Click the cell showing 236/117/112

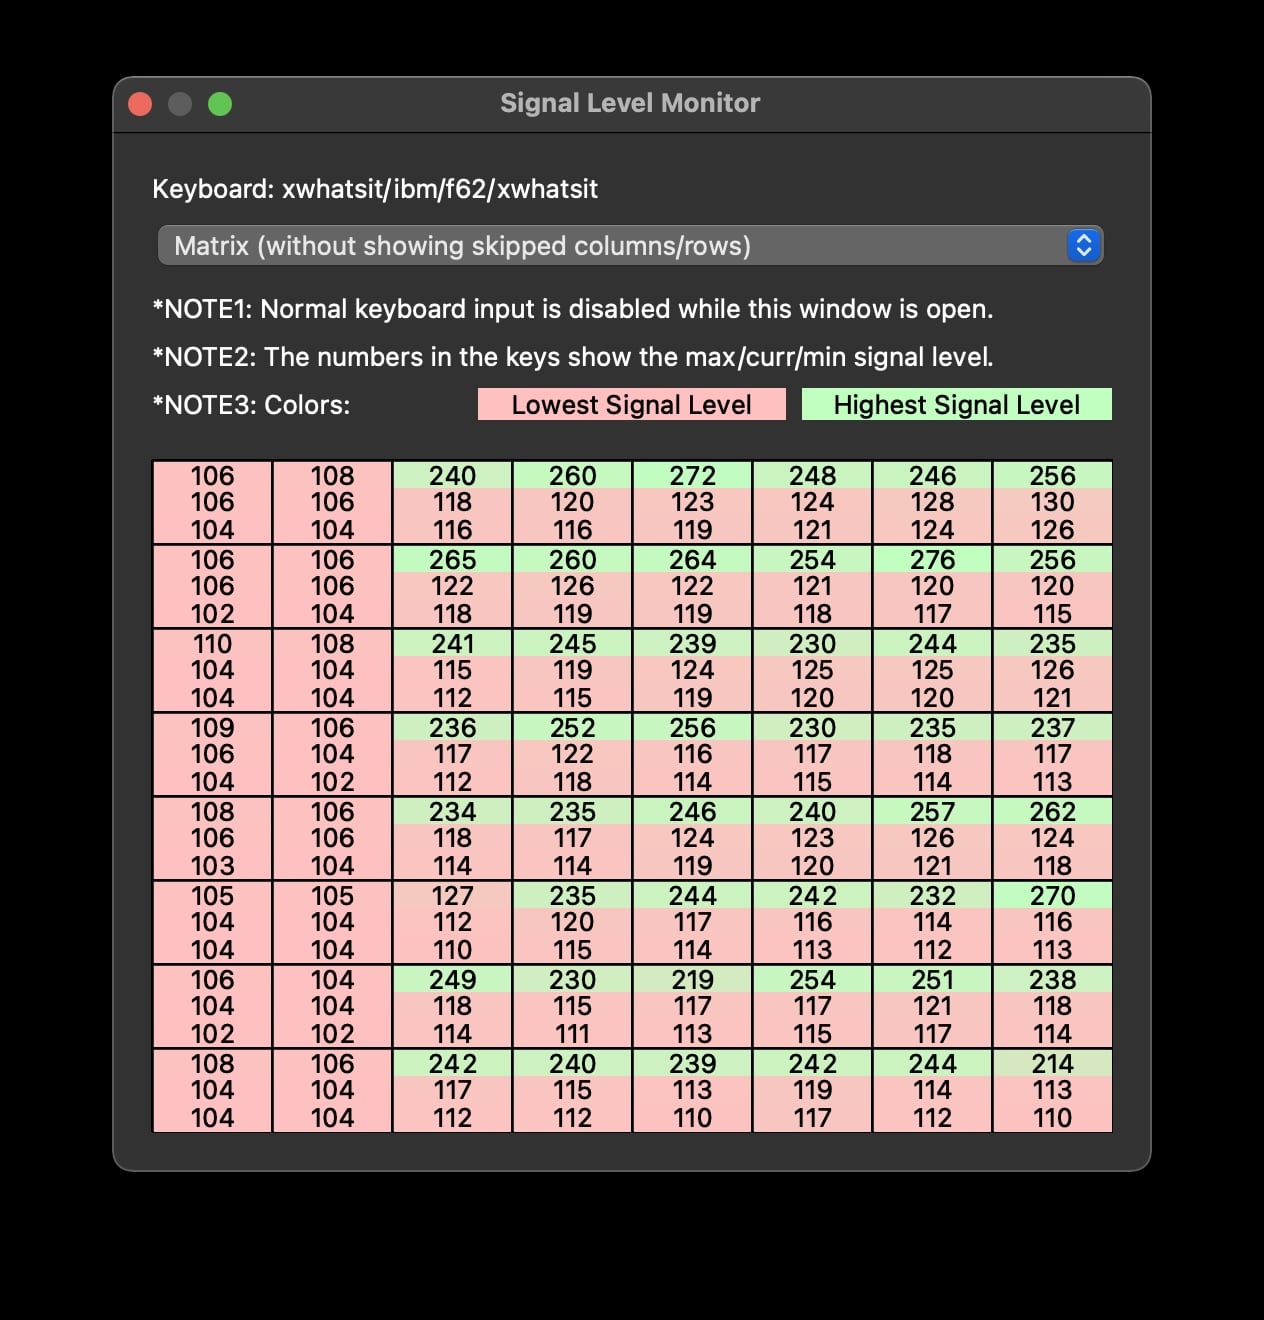tap(453, 755)
